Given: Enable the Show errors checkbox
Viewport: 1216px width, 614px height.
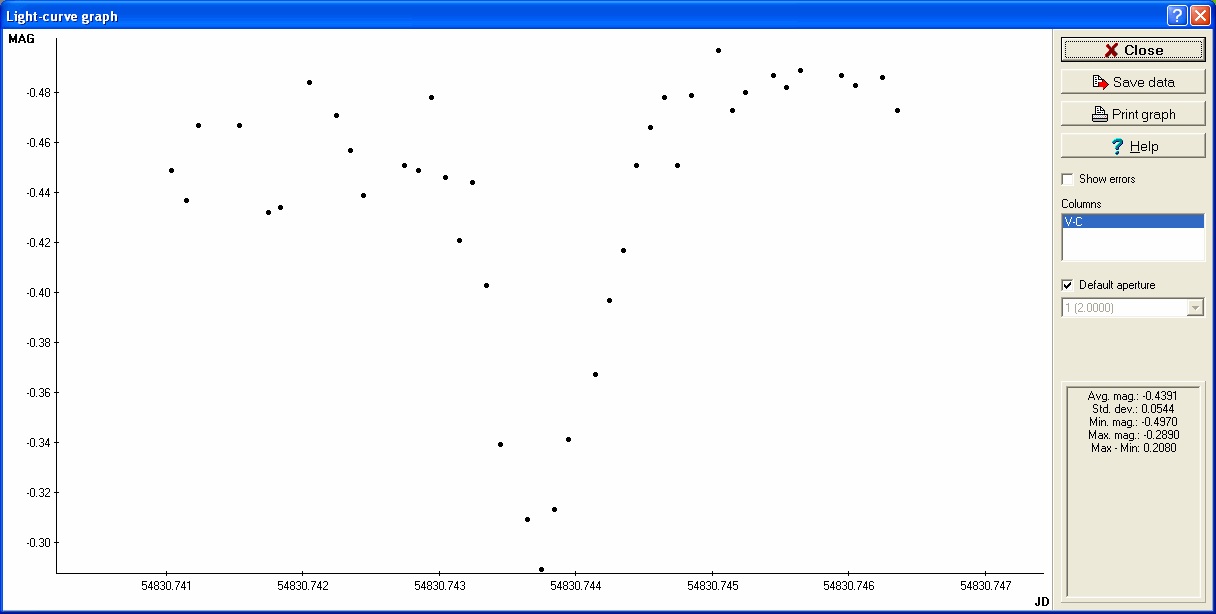Looking at the screenshot, I should pyautogui.click(x=1068, y=179).
